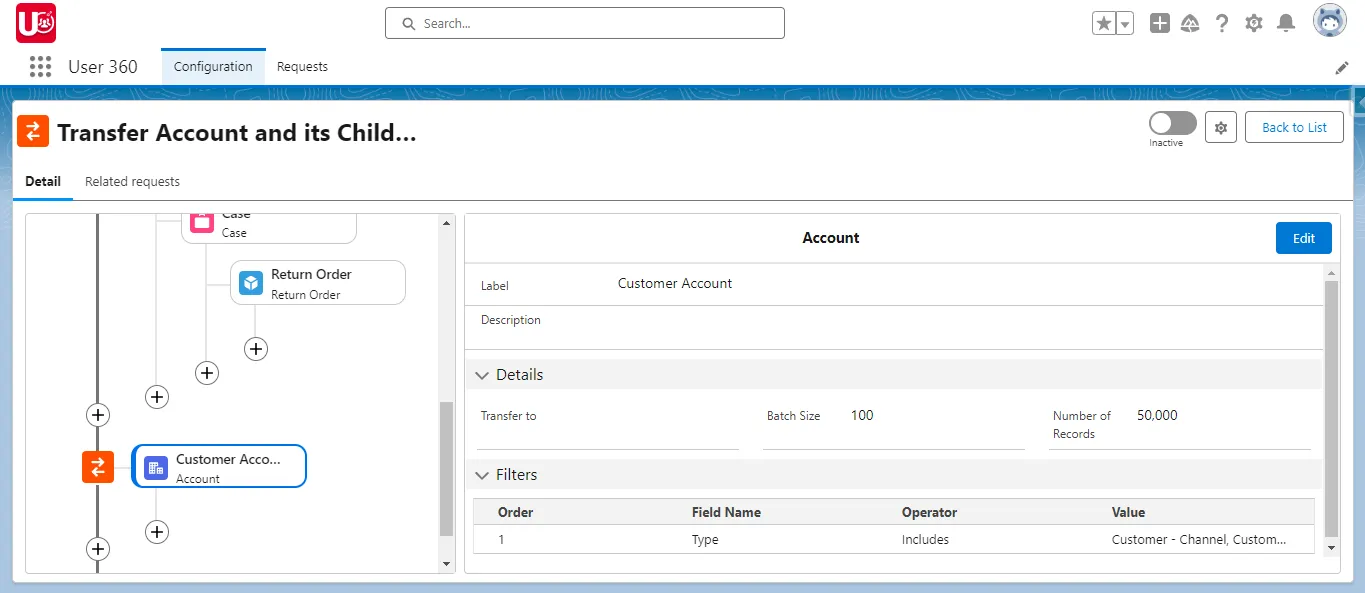Open Salesforce Setup via the gear icon
The height and width of the screenshot is (593, 1365).
pos(1254,22)
